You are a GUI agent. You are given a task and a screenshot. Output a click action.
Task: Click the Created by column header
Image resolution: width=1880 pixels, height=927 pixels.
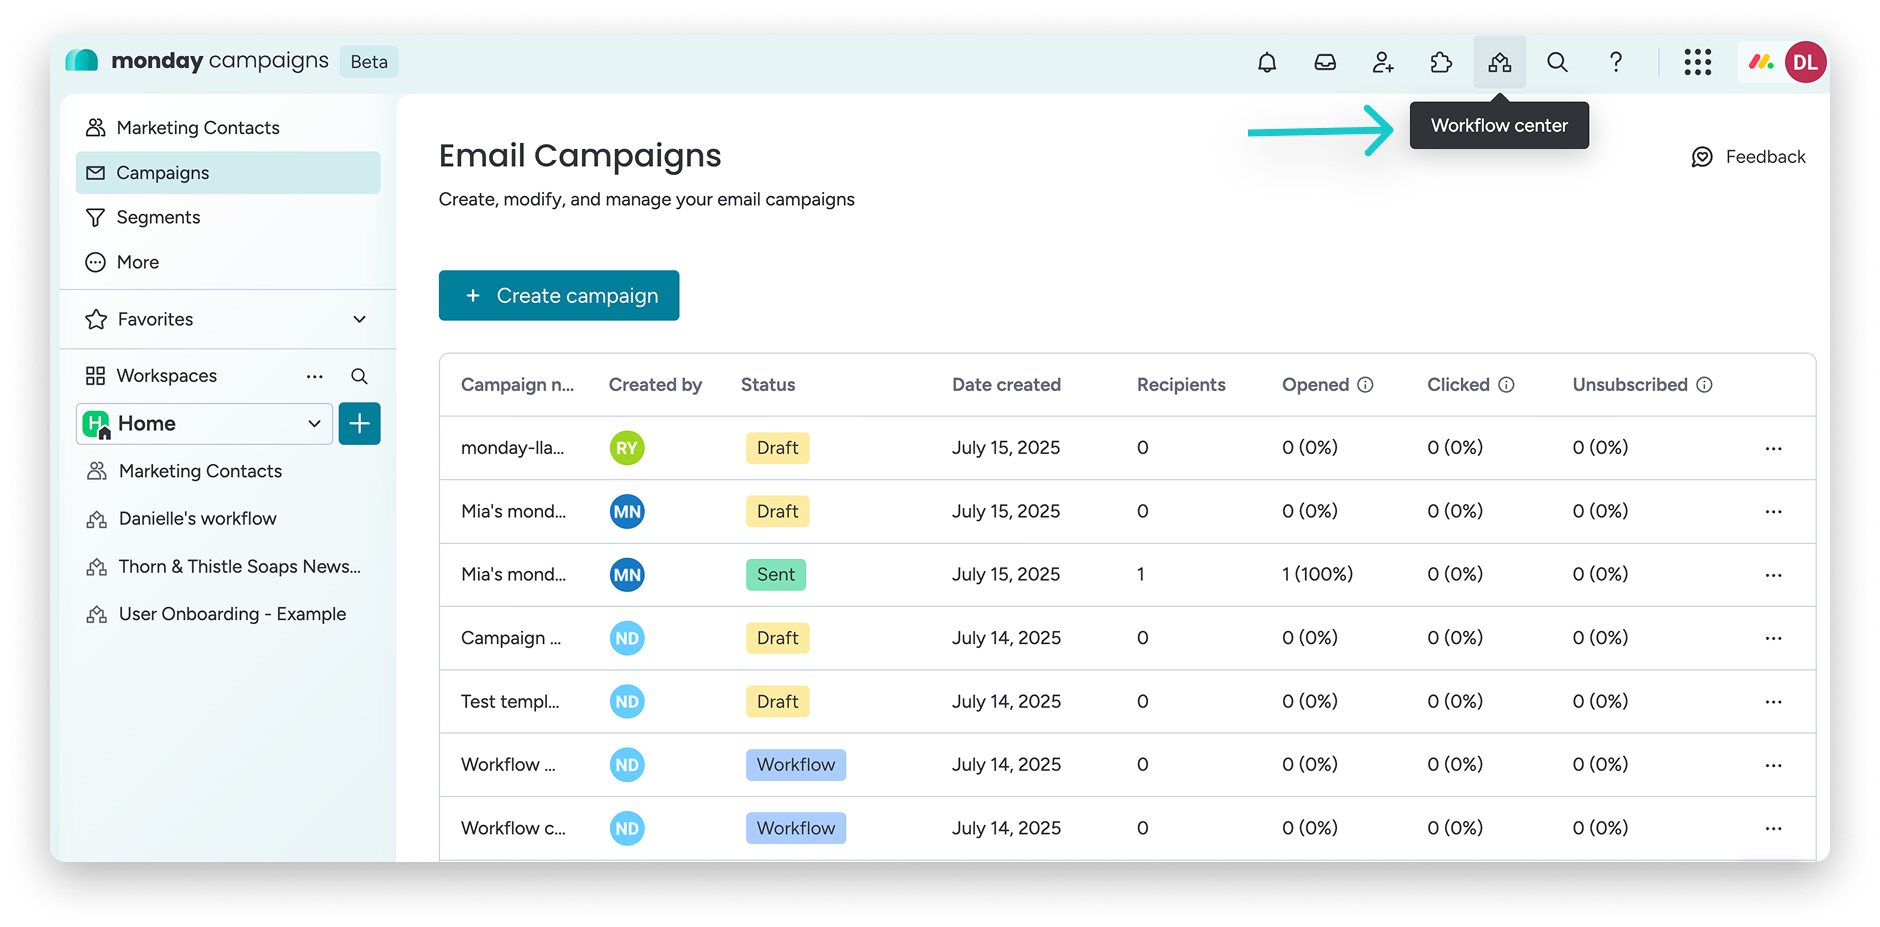click(x=655, y=385)
